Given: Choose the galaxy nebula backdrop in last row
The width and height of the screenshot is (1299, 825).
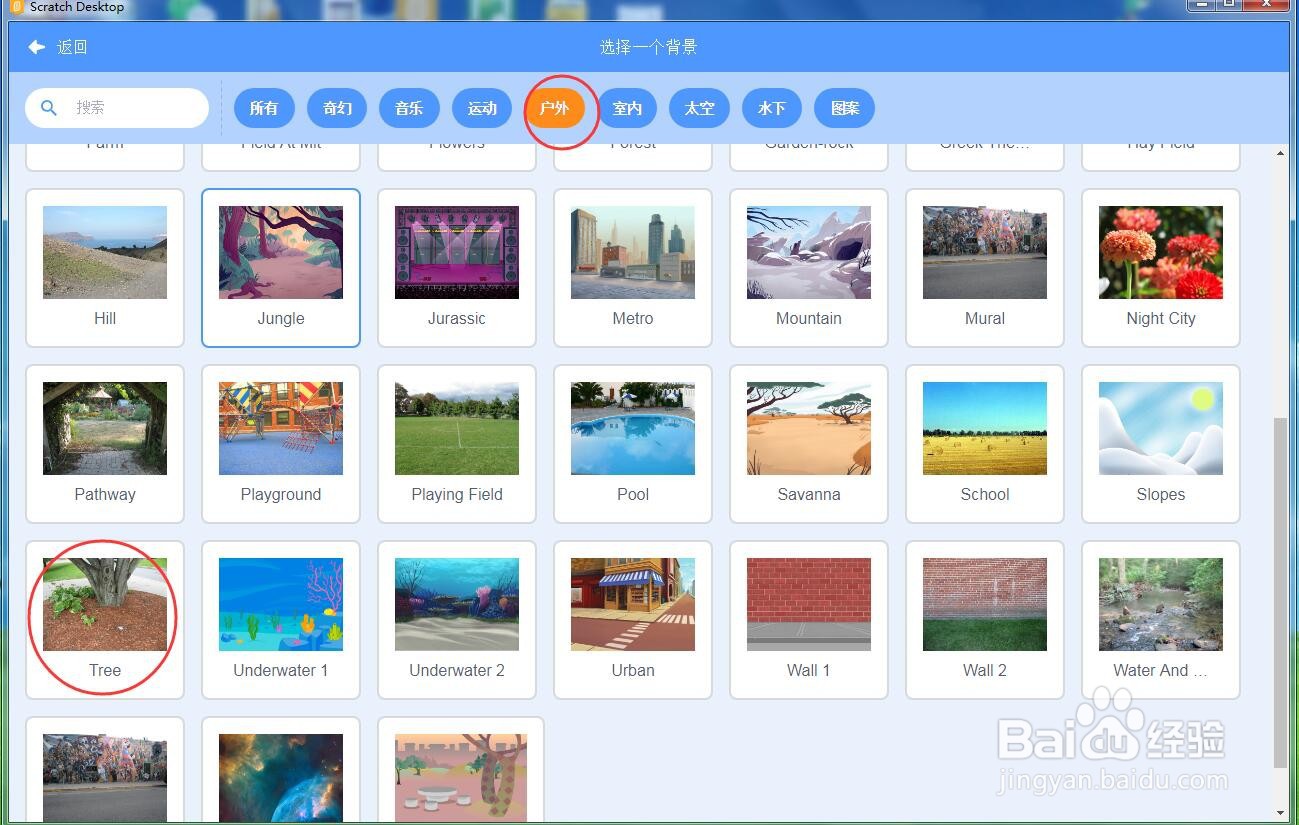Looking at the screenshot, I should tap(281, 770).
